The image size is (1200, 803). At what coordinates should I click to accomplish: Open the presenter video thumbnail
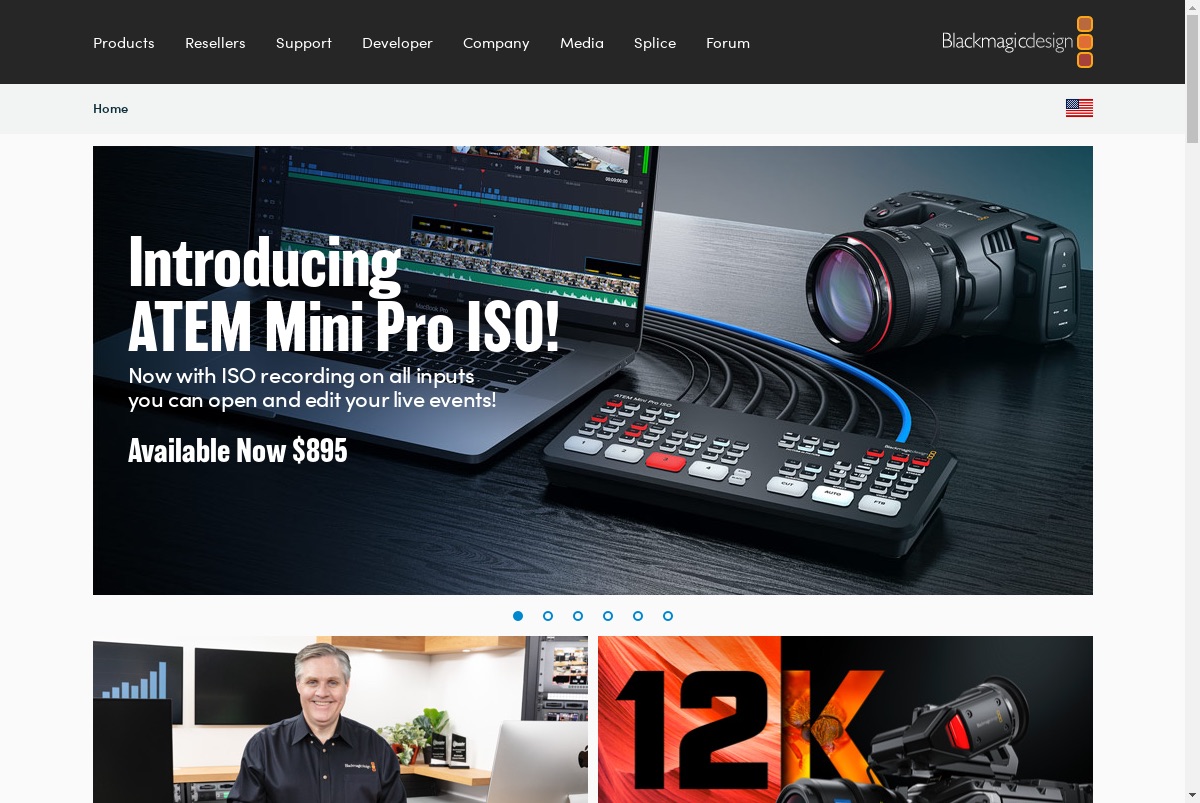pyautogui.click(x=340, y=719)
